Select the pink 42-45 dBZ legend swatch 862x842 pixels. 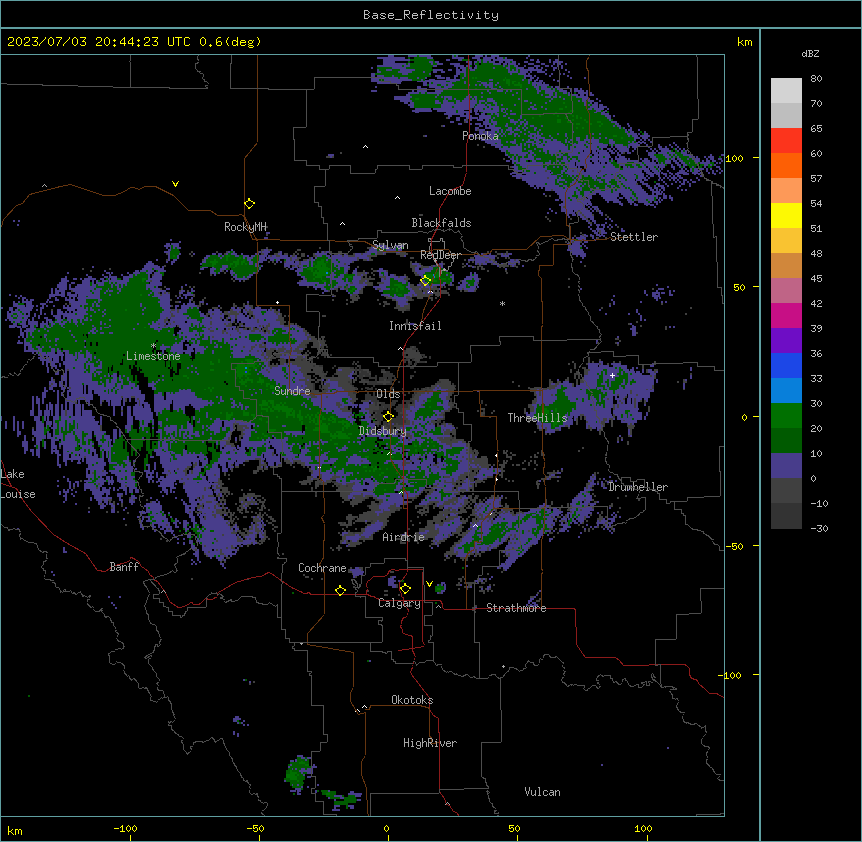(786, 291)
